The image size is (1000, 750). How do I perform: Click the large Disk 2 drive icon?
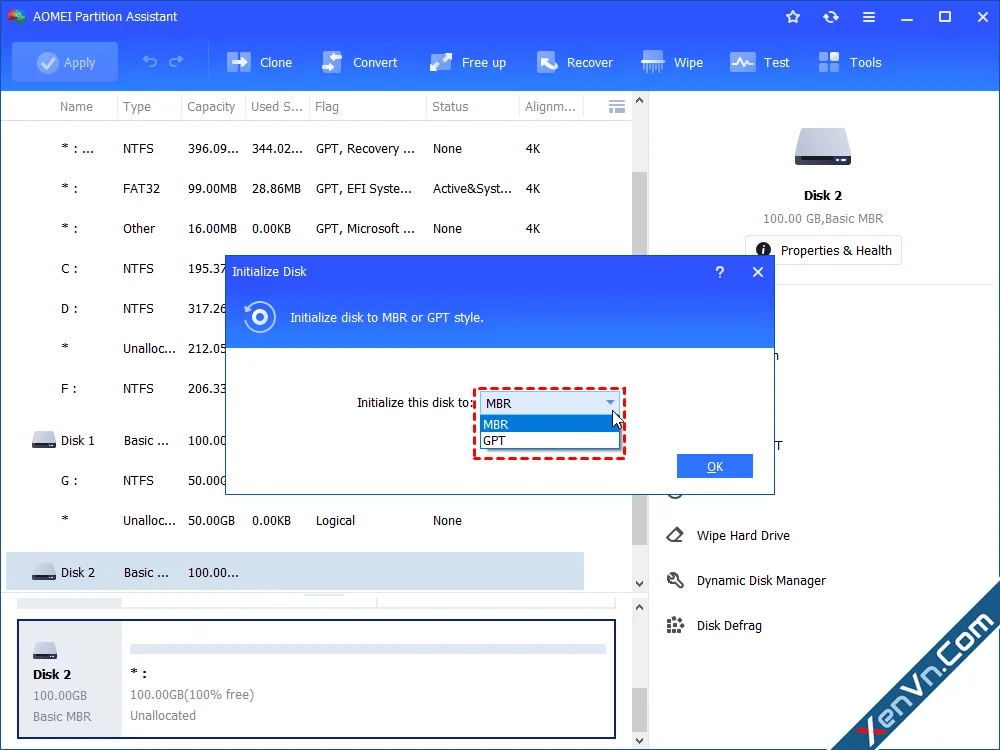click(823, 147)
